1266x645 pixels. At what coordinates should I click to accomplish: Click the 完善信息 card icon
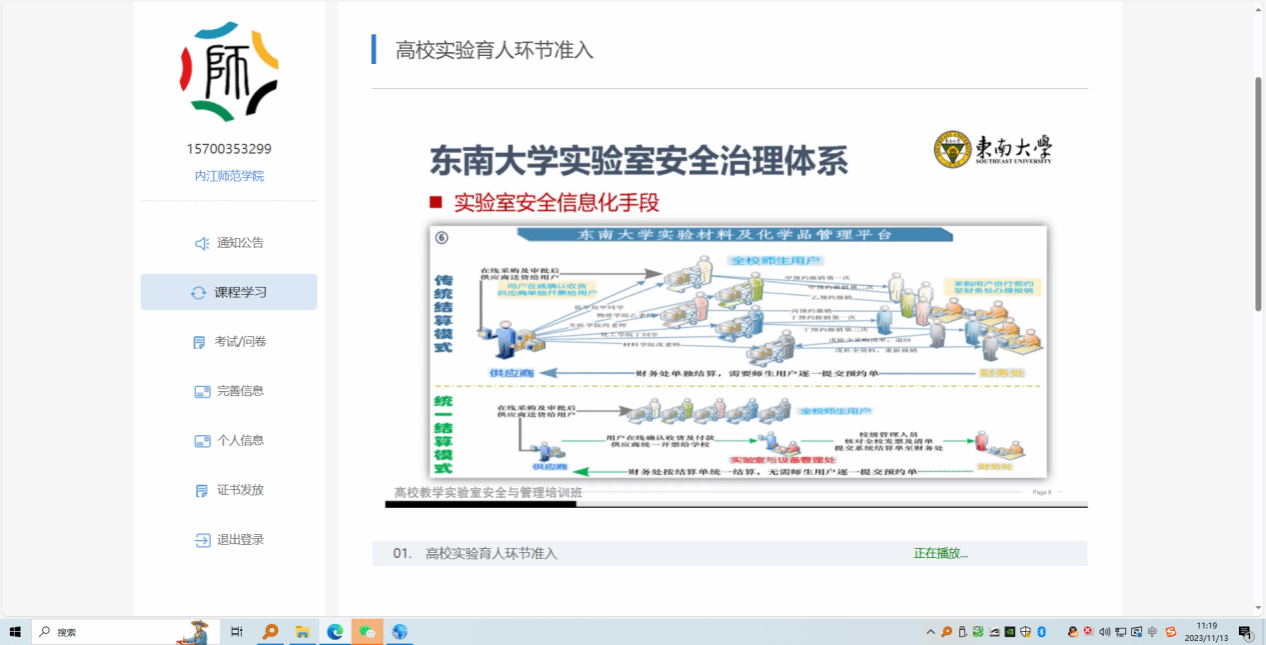pos(202,391)
